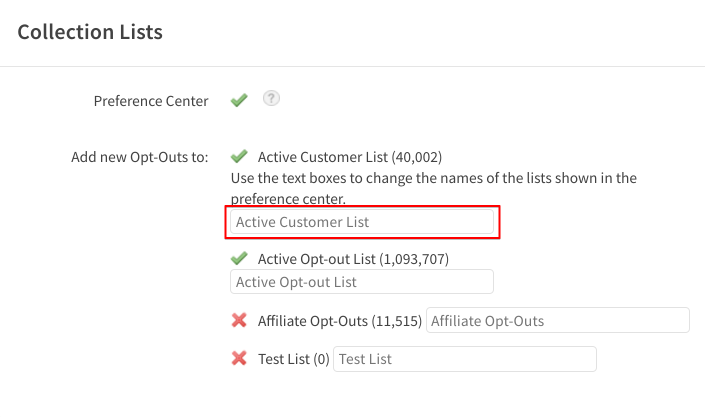Viewport: 705px width, 417px height.
Task: Click the 1,093,707 subscriber count
Action: [414, 259]
